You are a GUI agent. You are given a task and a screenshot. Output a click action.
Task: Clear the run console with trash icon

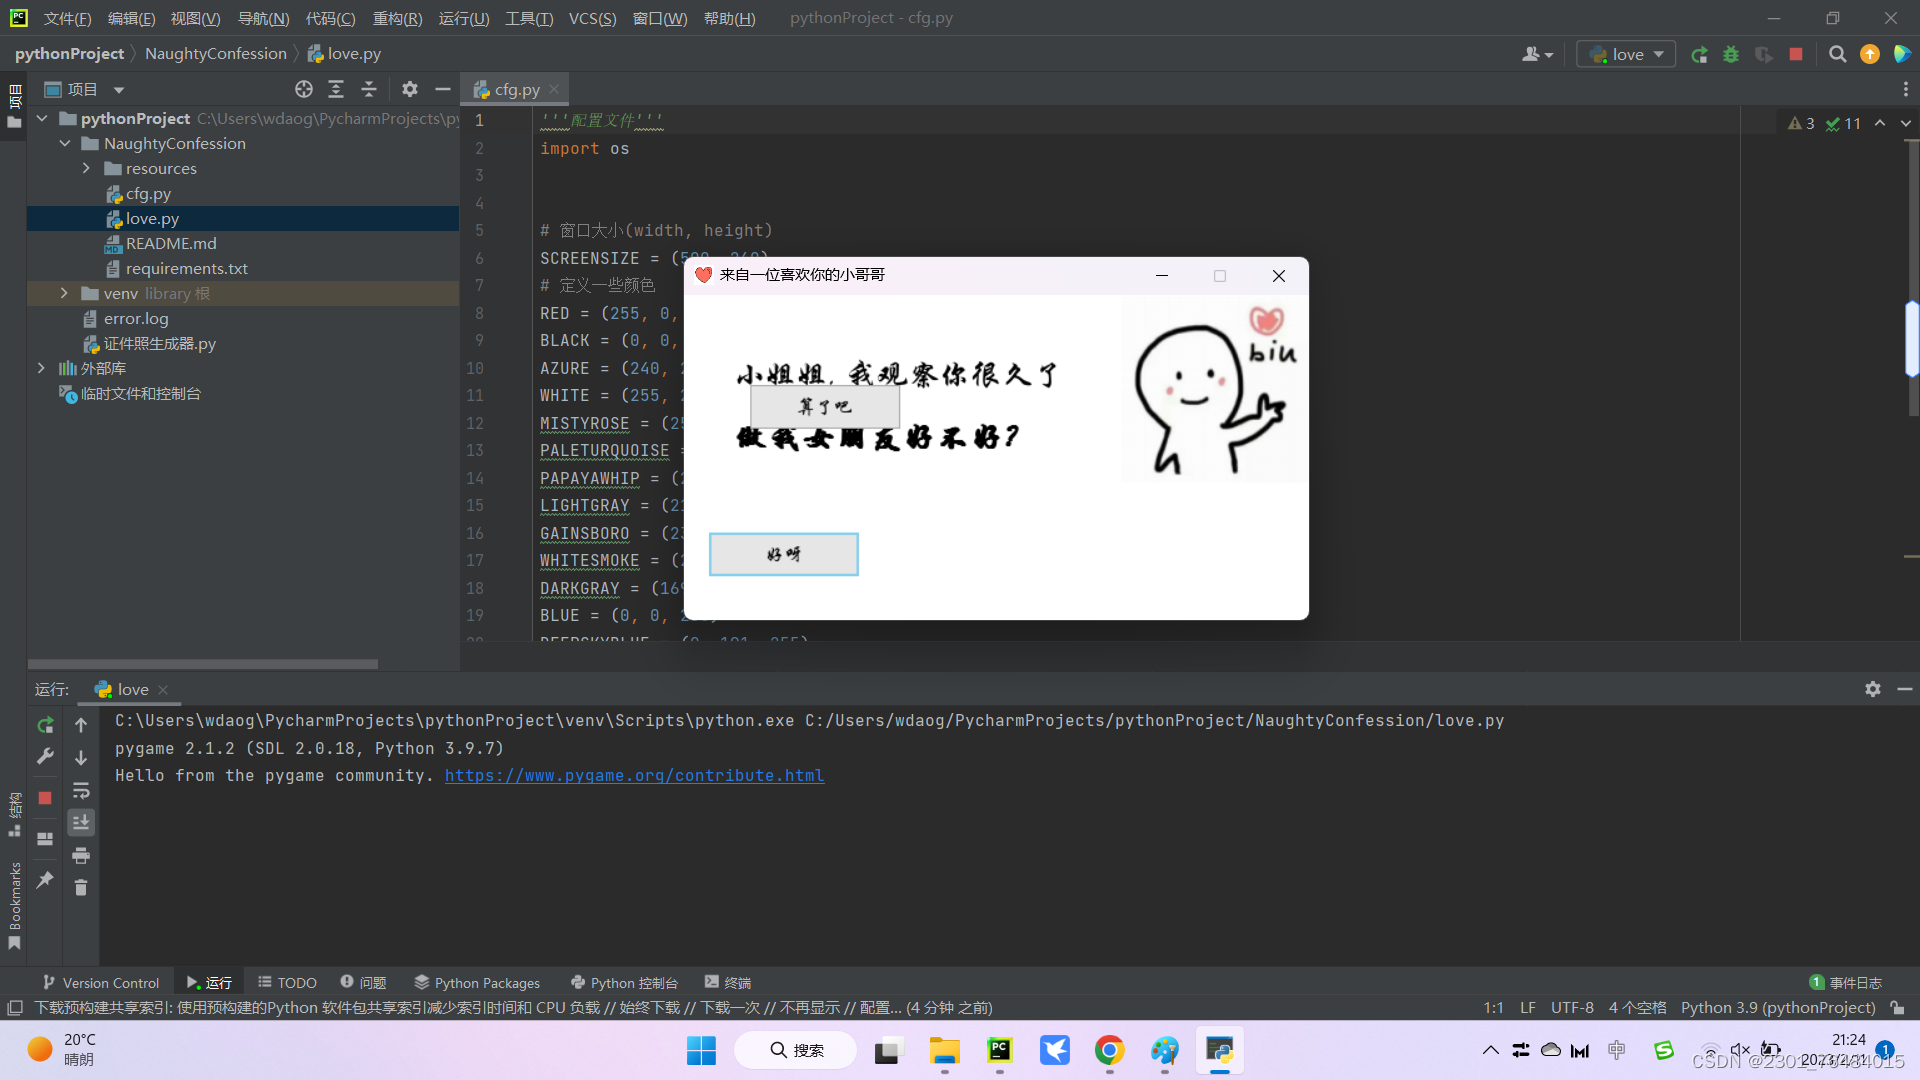[x=82, y=887]
